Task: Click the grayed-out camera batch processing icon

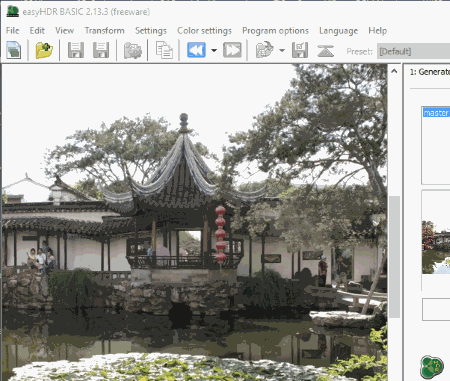Action: tap(133, 51)
